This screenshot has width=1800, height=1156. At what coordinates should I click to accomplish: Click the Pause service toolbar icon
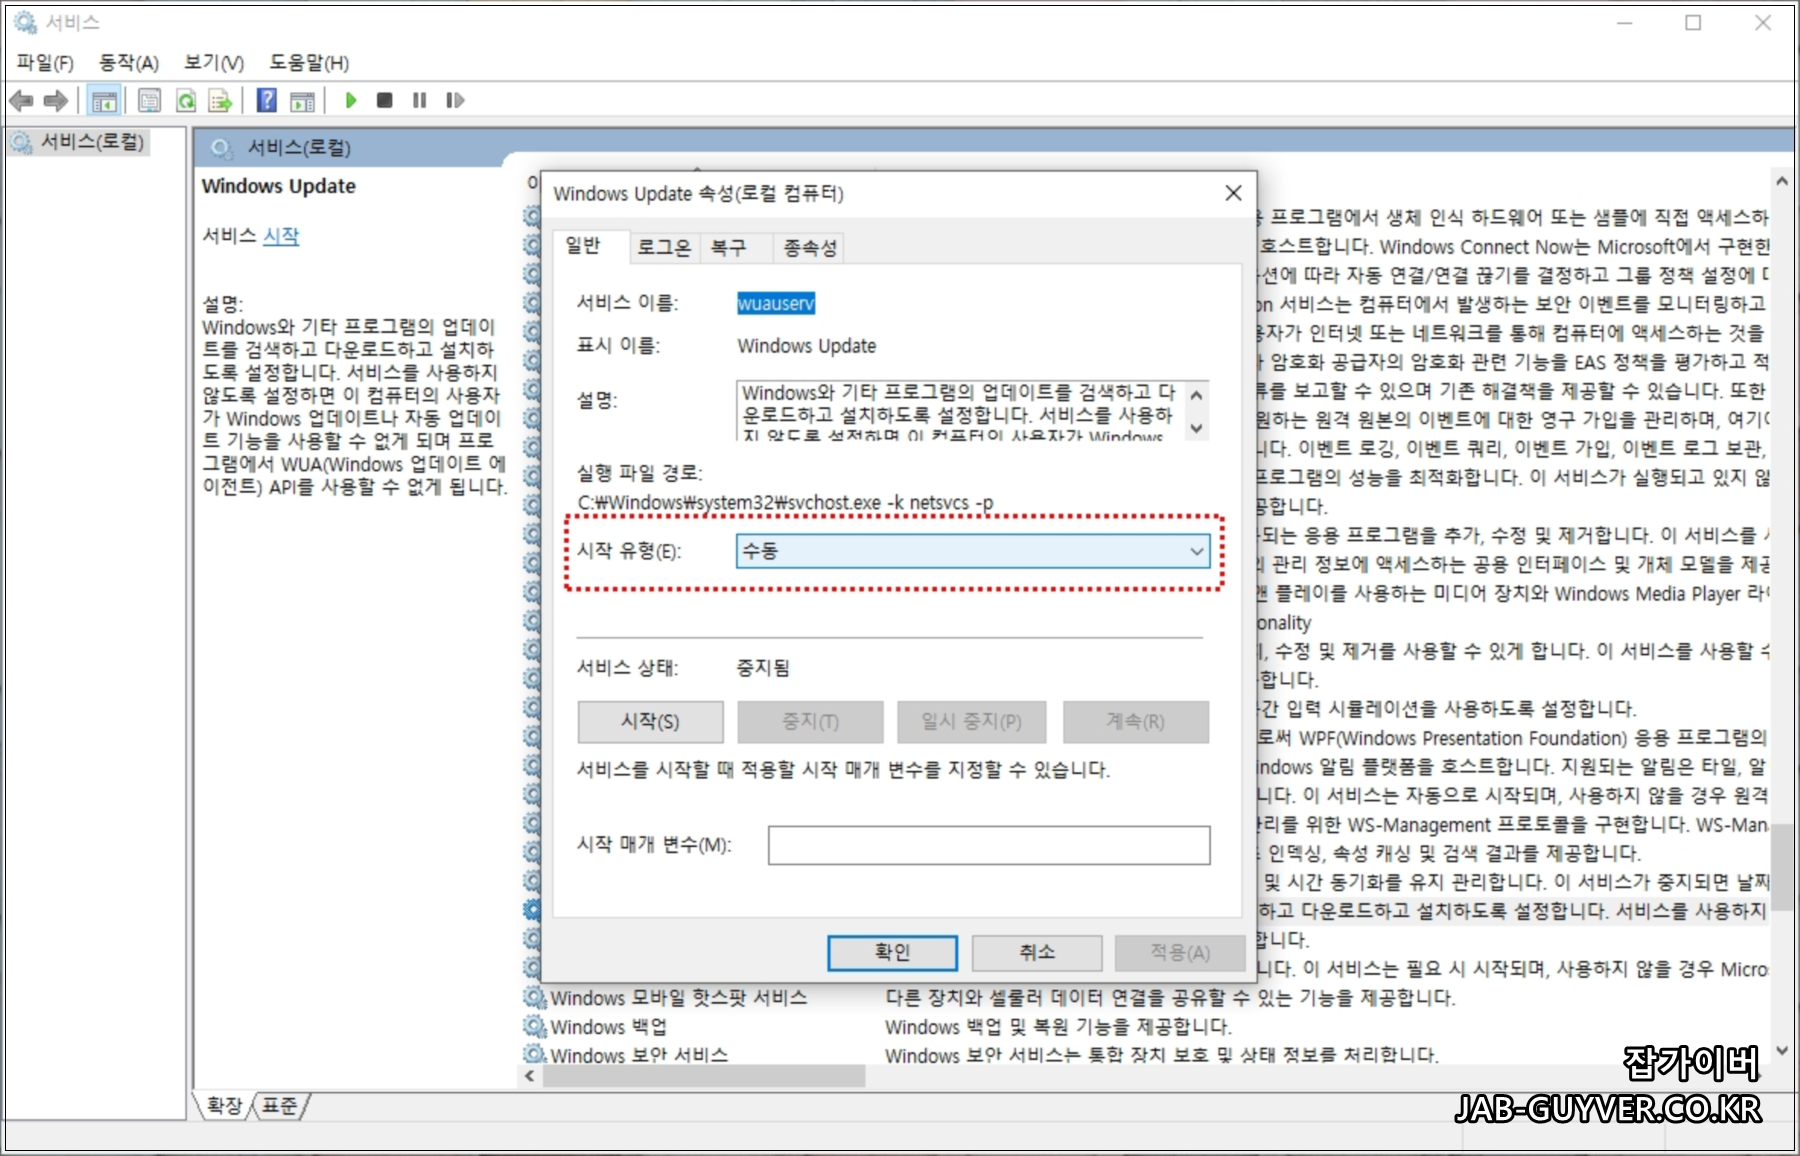tap(420, 100)
